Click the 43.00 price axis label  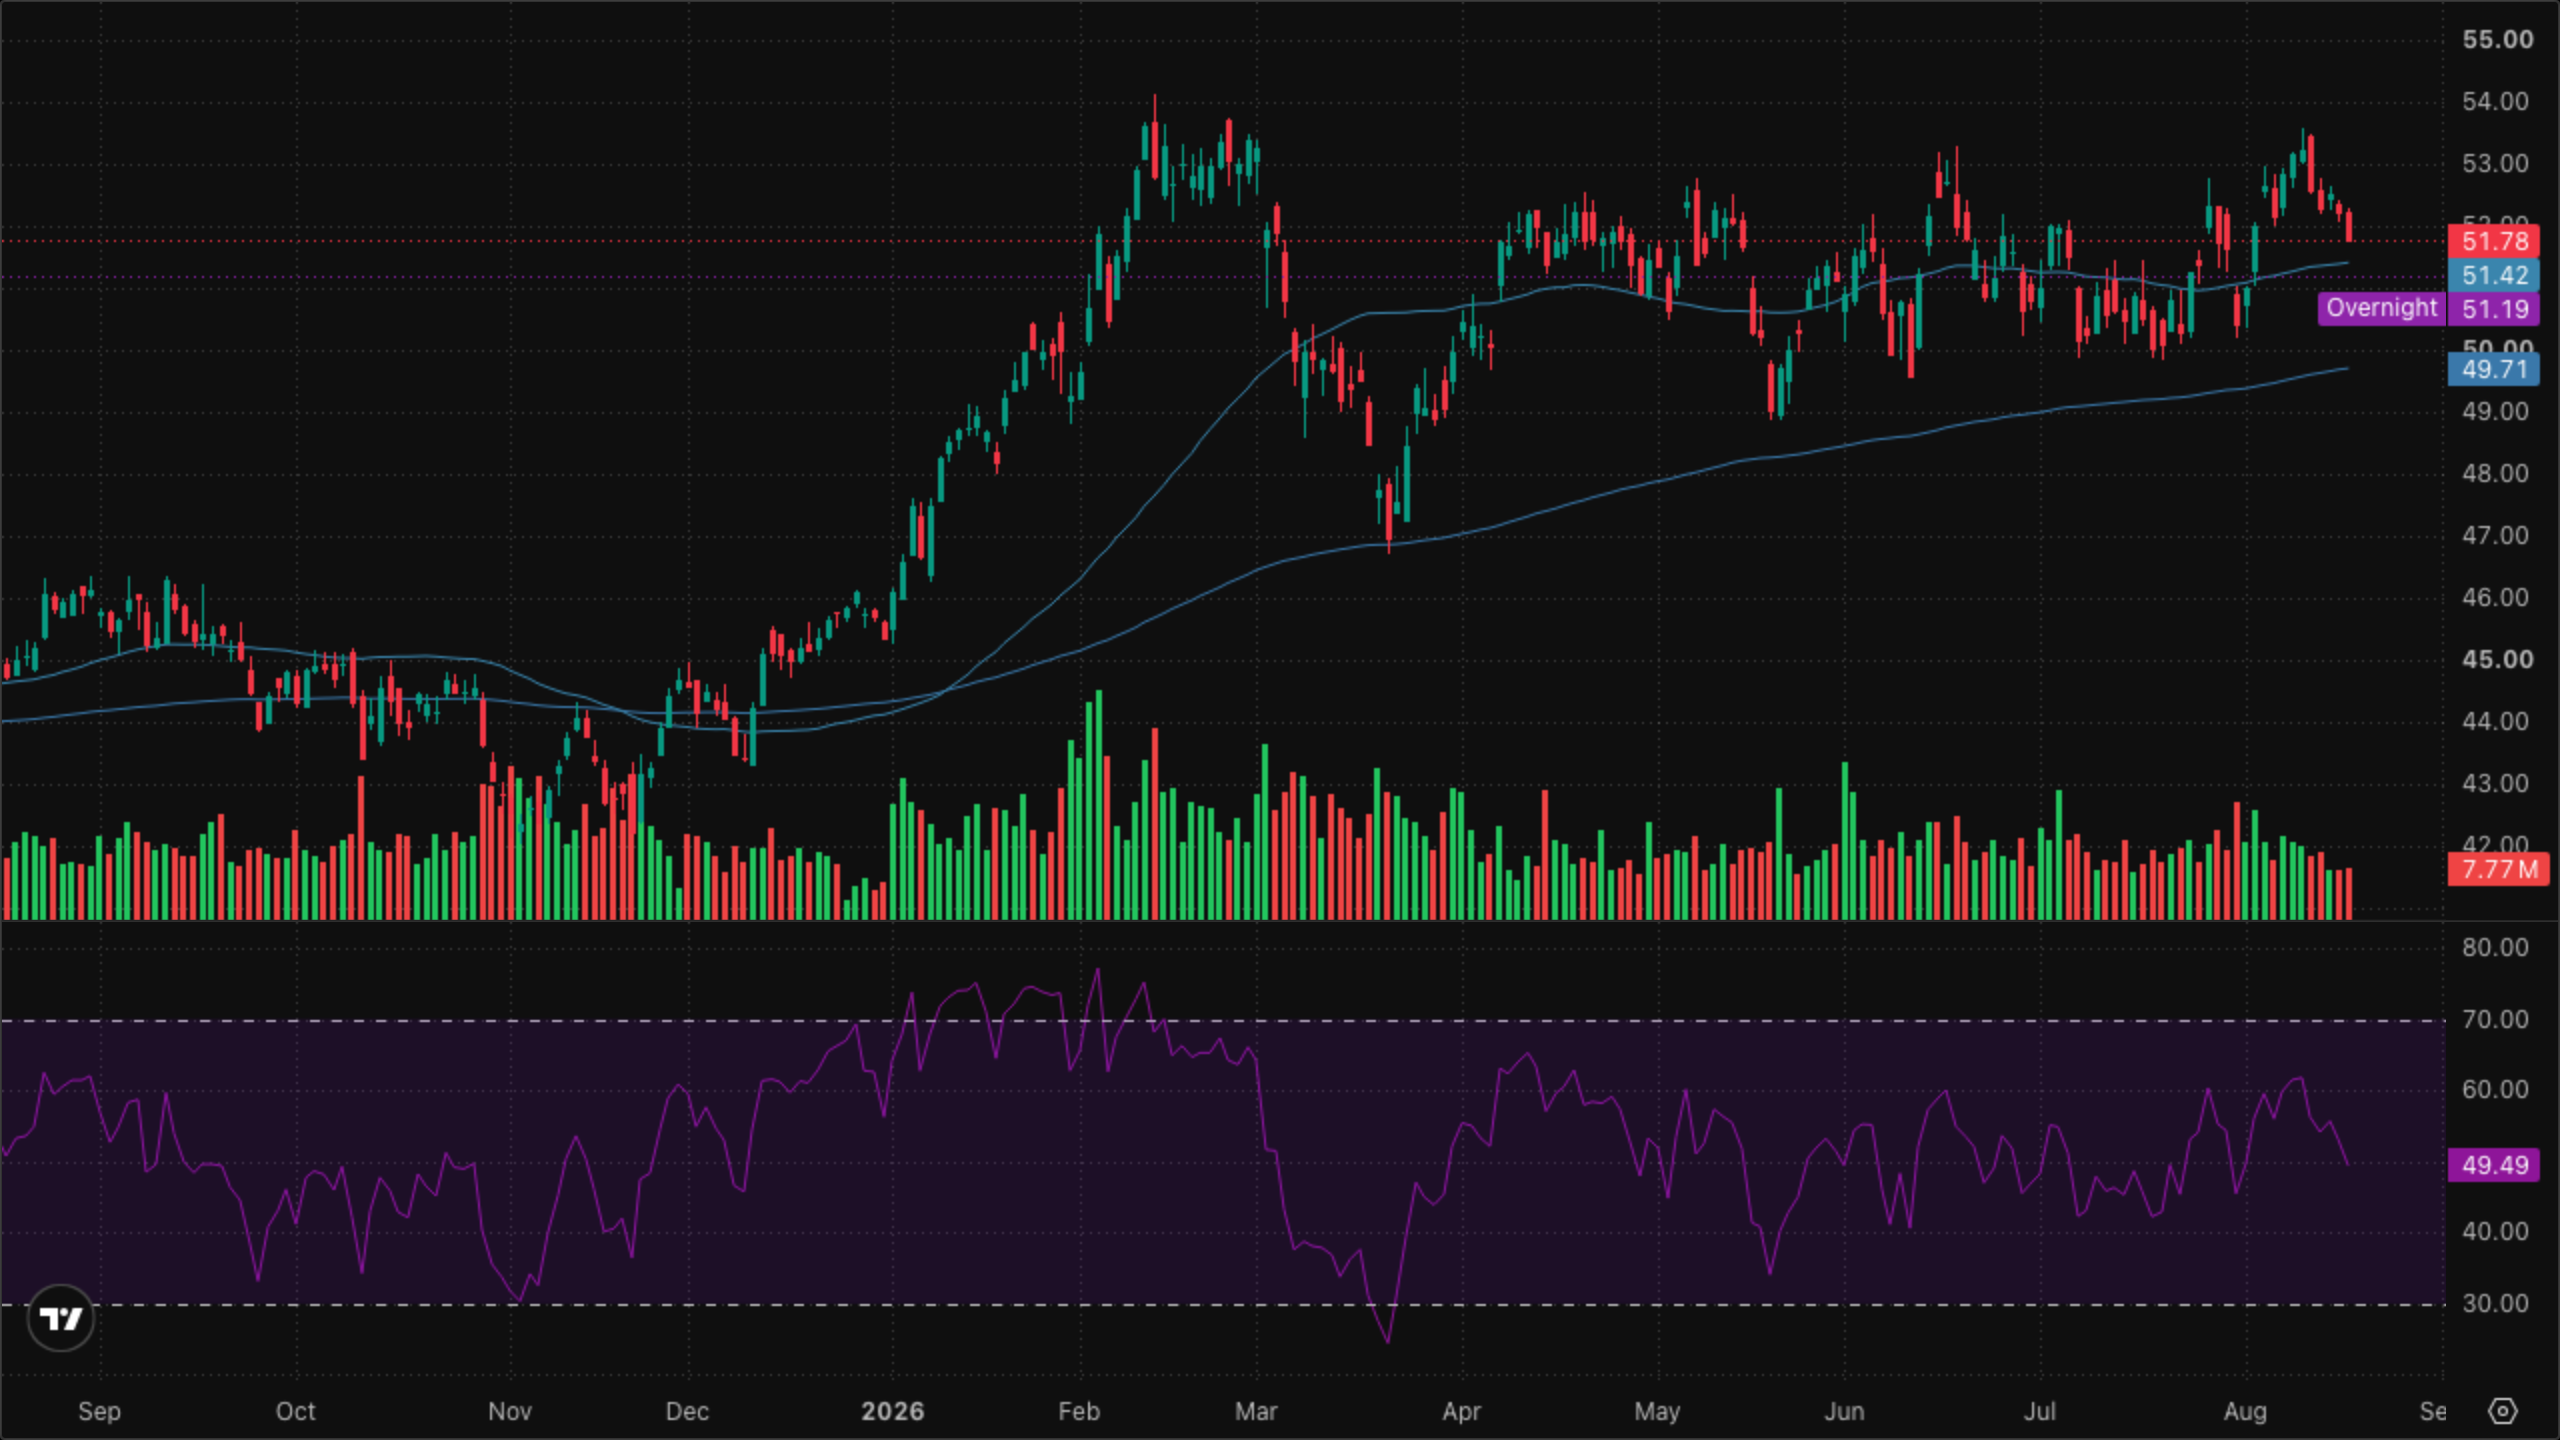(2495, 783)
